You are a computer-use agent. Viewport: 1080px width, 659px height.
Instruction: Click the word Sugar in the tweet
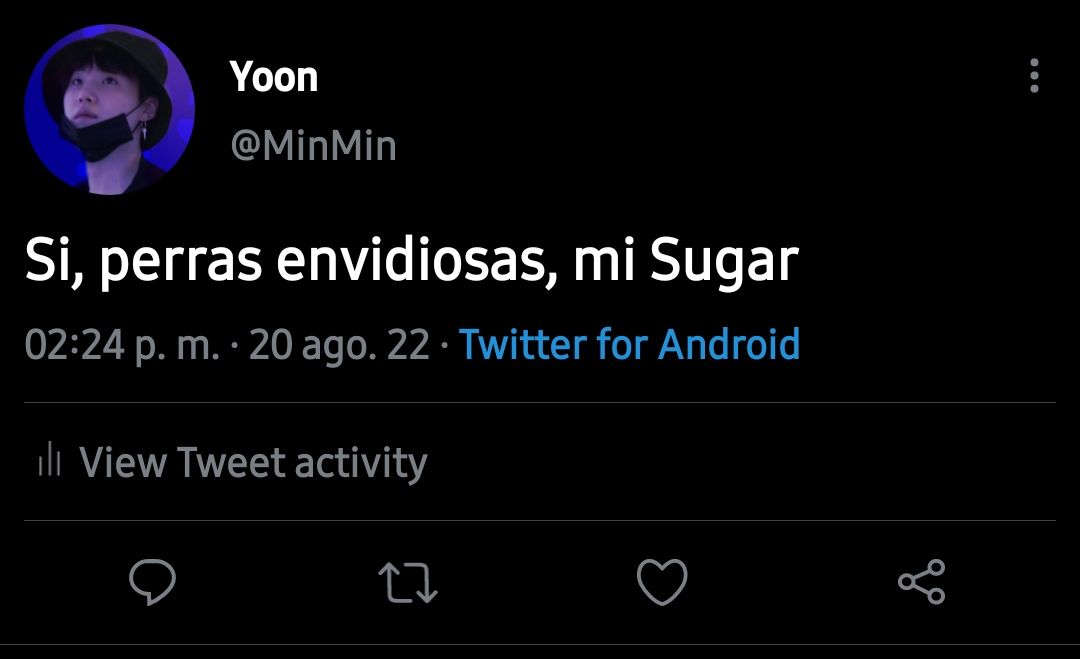pos(724,261)
